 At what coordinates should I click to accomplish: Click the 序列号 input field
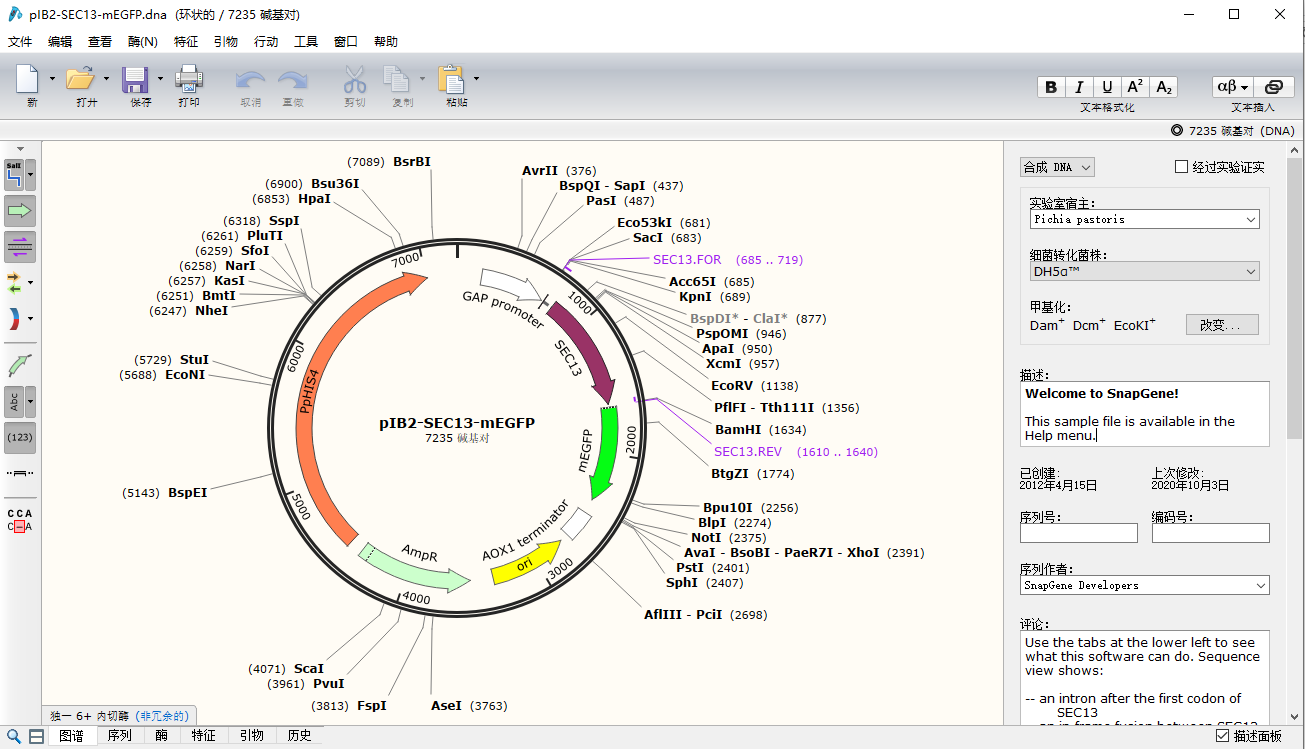pos(1079,534)
